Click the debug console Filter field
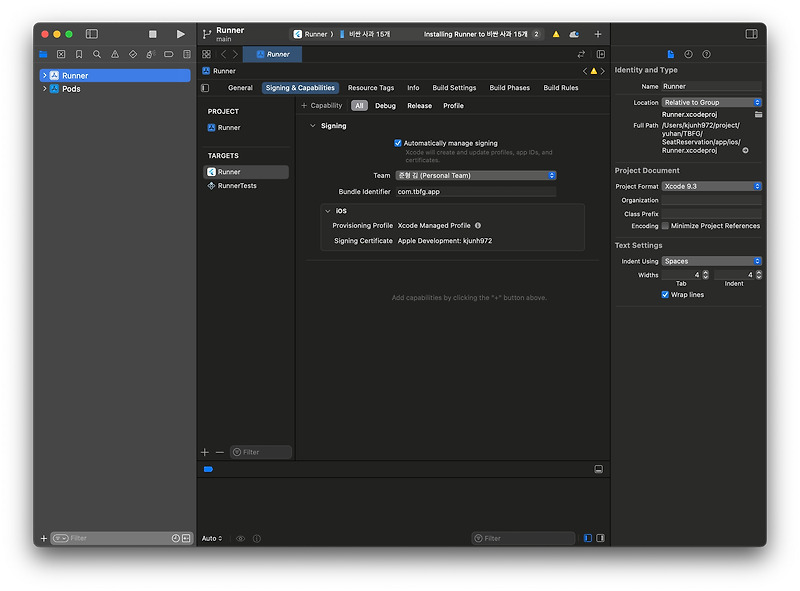 (x=523, y=538)
